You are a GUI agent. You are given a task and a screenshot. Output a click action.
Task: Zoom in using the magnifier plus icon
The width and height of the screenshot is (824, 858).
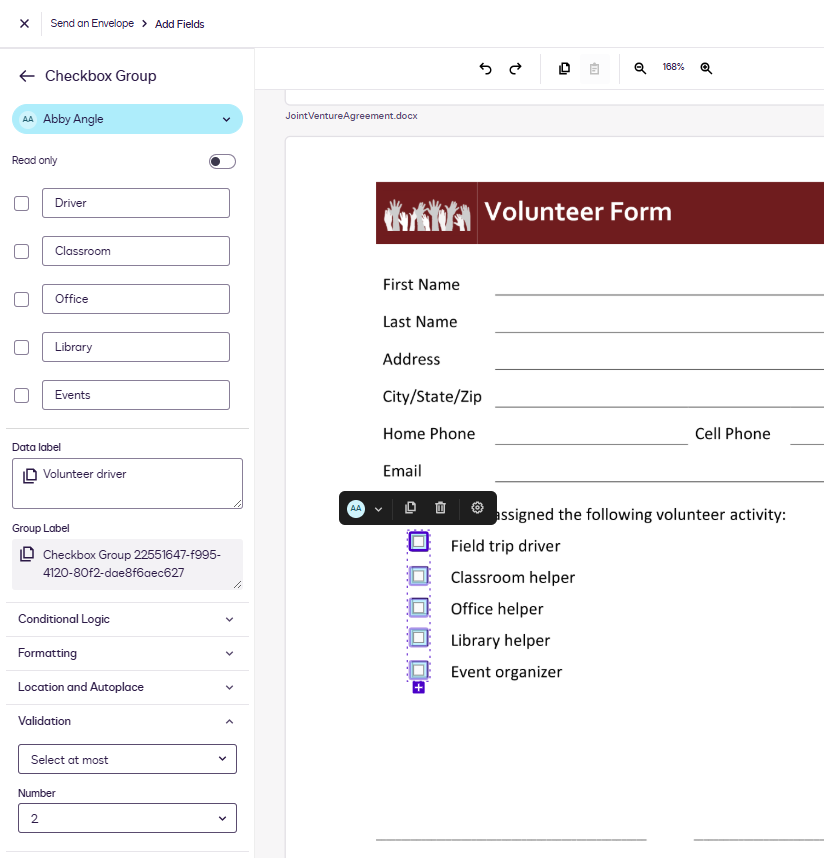coord(706,69)
